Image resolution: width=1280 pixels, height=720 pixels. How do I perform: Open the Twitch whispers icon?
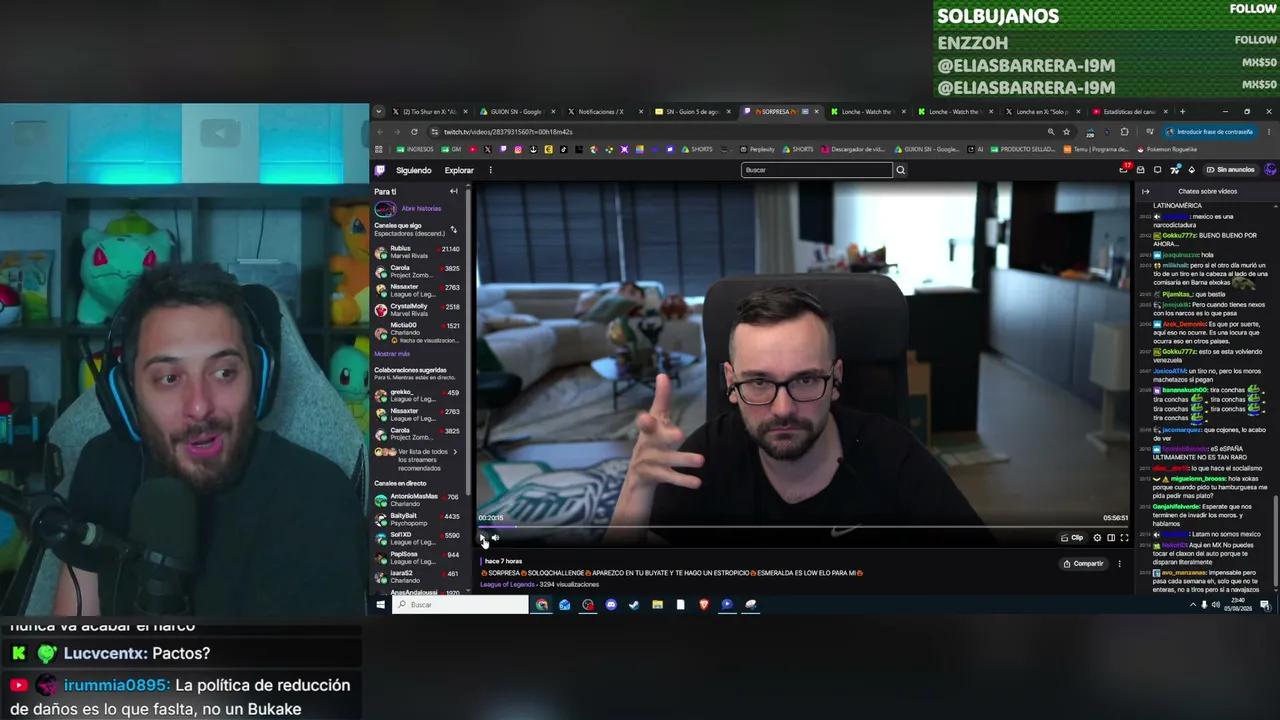click(1157, 170)
